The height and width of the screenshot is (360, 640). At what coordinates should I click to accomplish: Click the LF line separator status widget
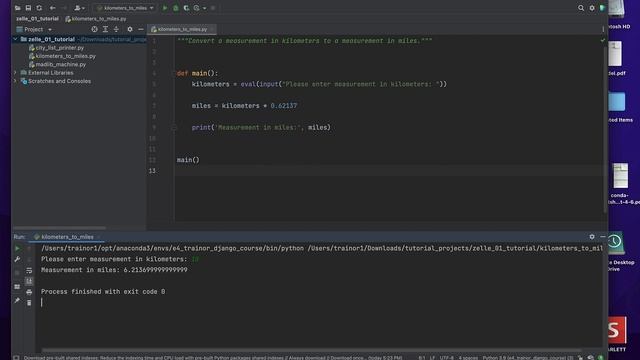click(432, 358)
